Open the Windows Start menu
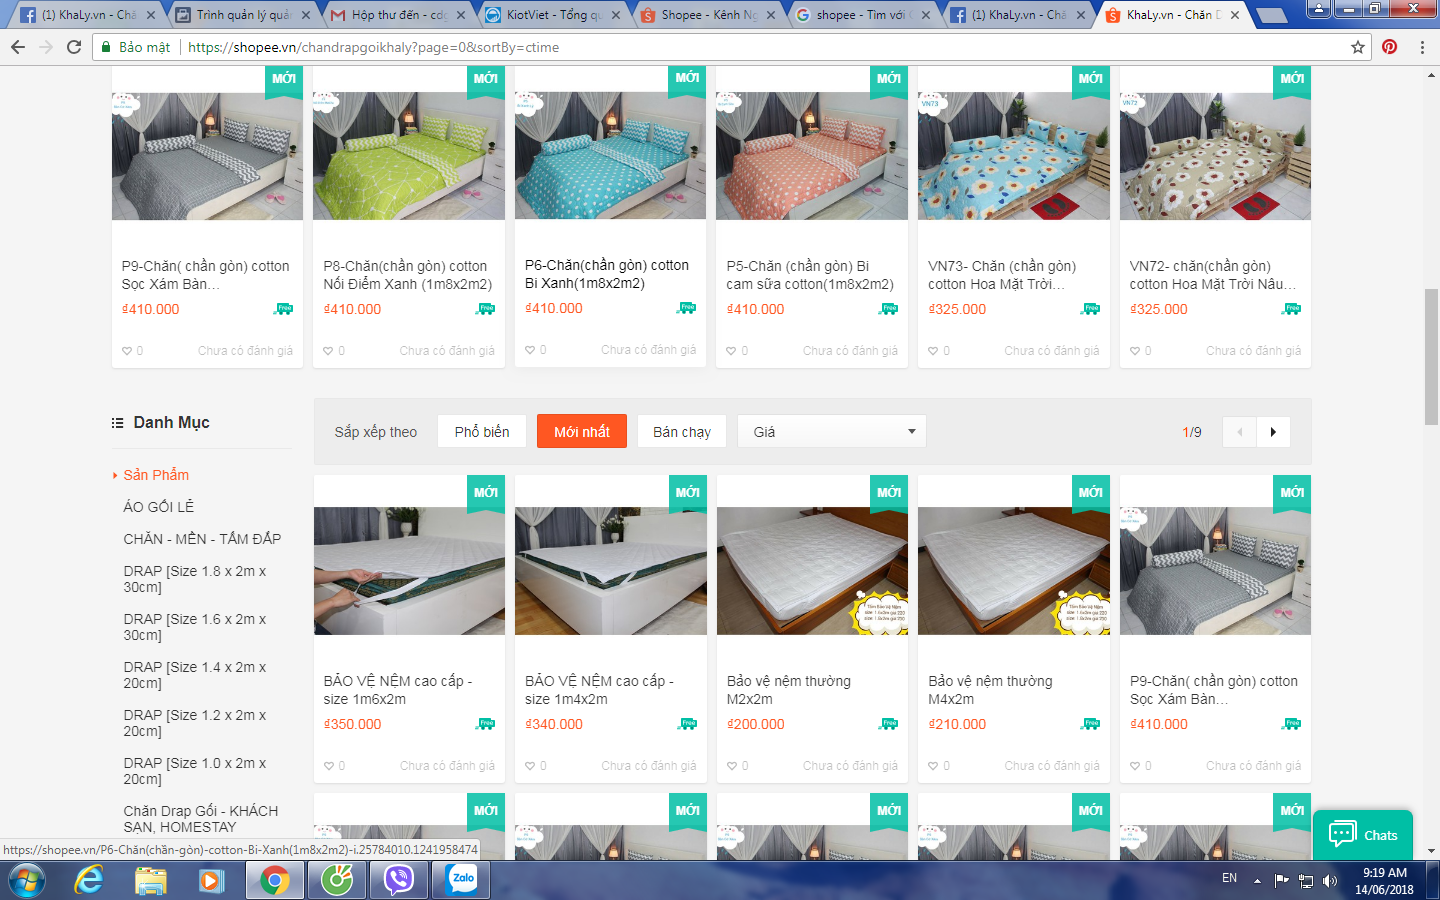 27,881
